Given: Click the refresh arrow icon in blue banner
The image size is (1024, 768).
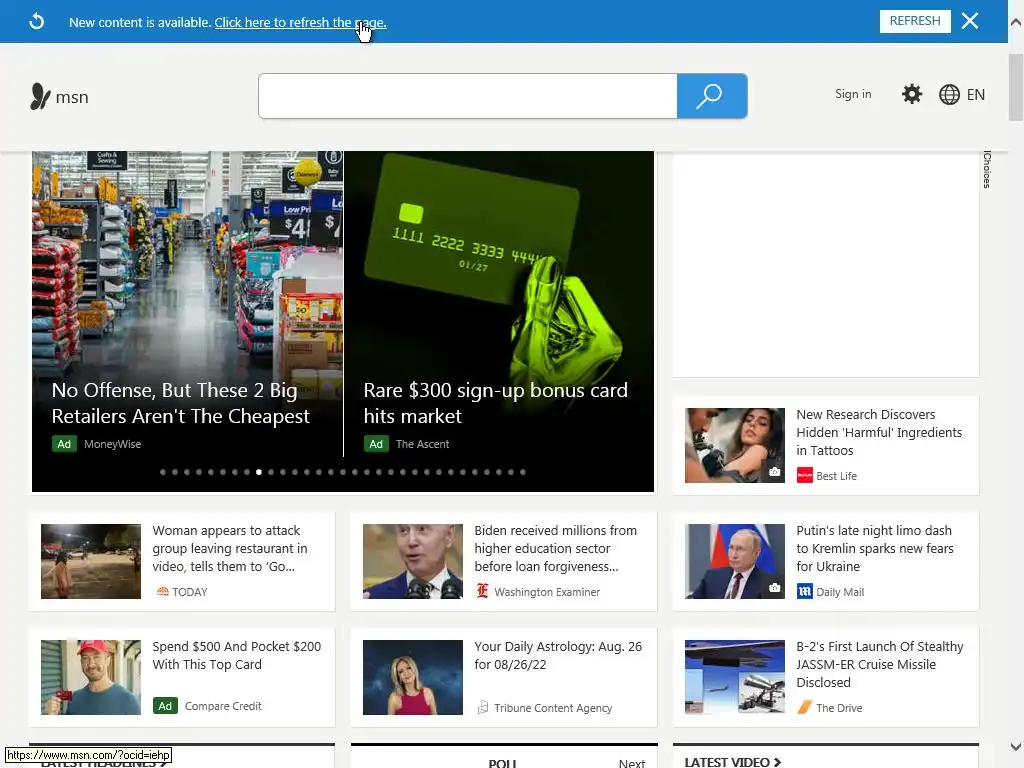Looking at the screenshot, I should [x=37, y=22].
